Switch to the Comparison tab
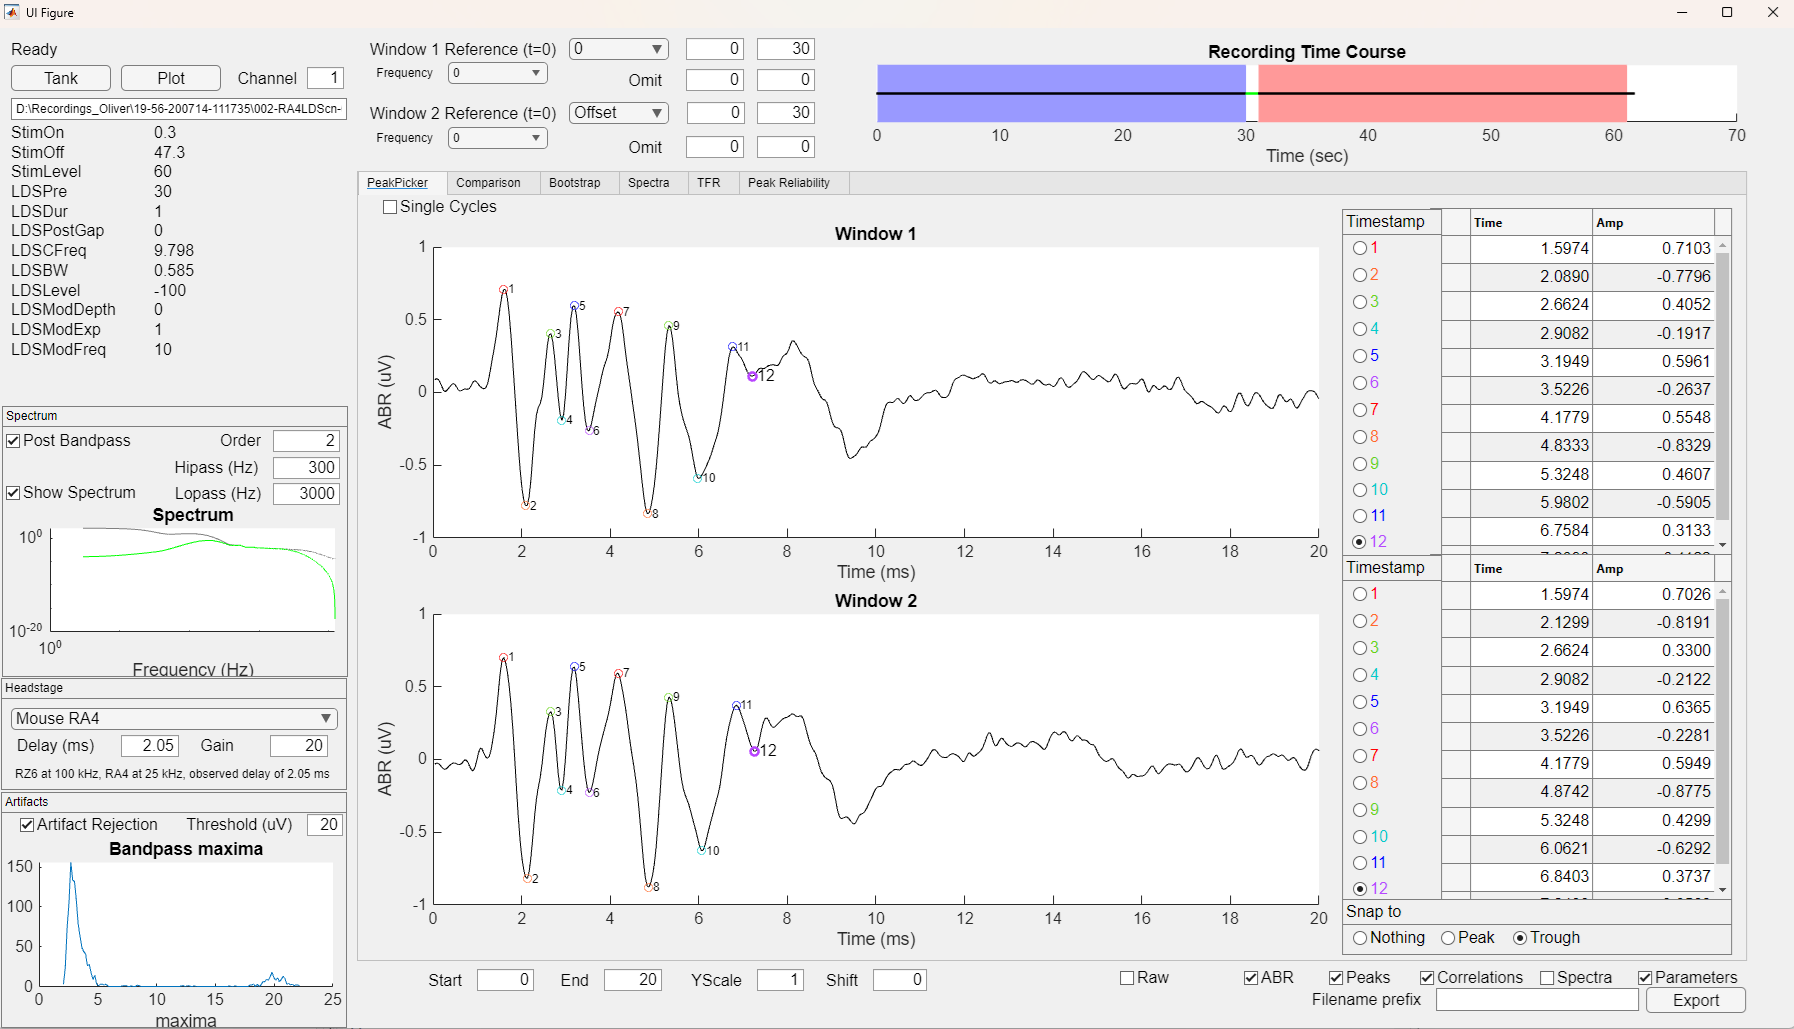The image size is (1794, 1029). [489, 182]
